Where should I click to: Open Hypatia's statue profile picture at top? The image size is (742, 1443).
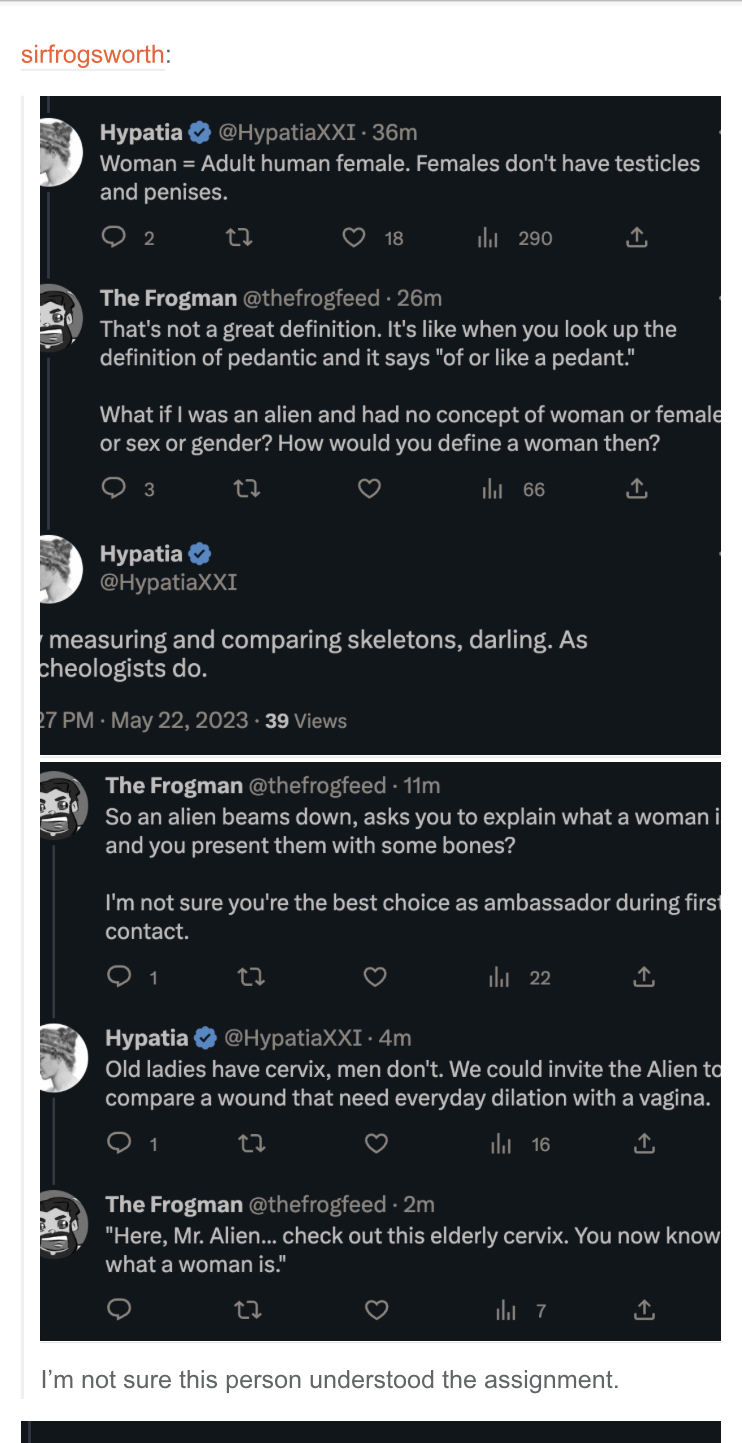(x=59, y=152)
